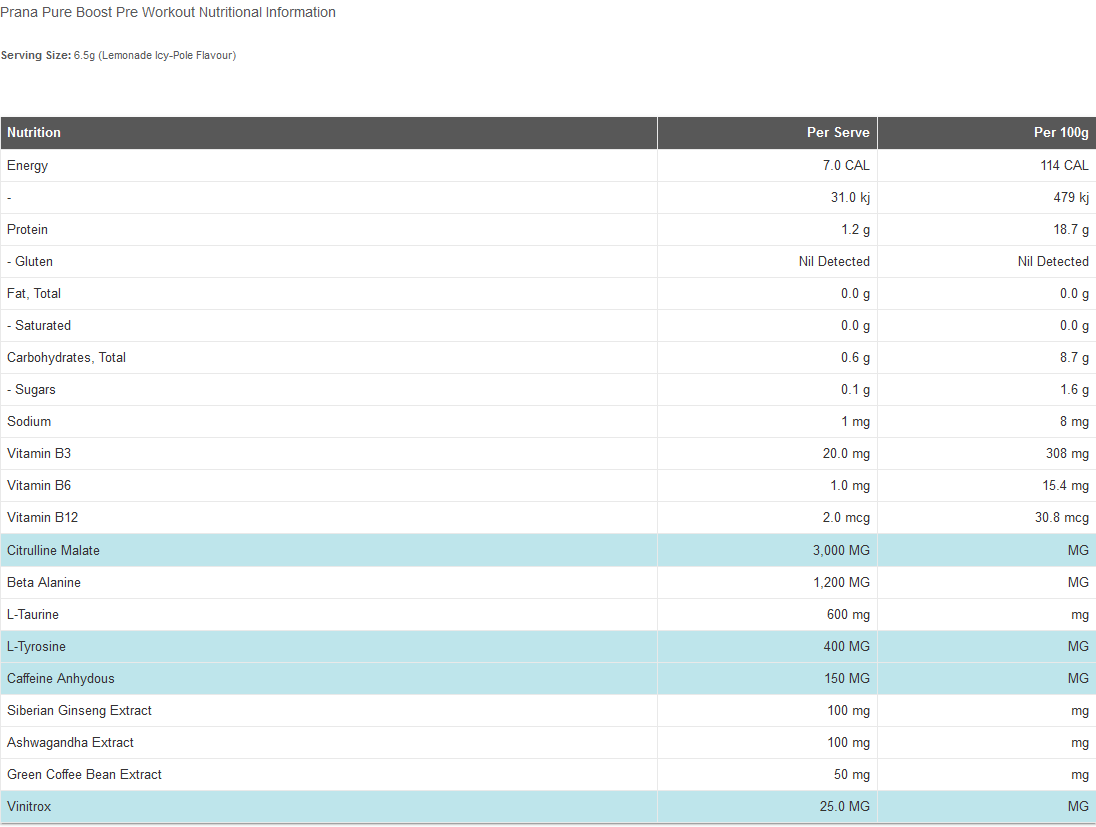Click the '2.0 mcg' value
This screenshot has height=827, width=1096.
[x=846, y=518]
